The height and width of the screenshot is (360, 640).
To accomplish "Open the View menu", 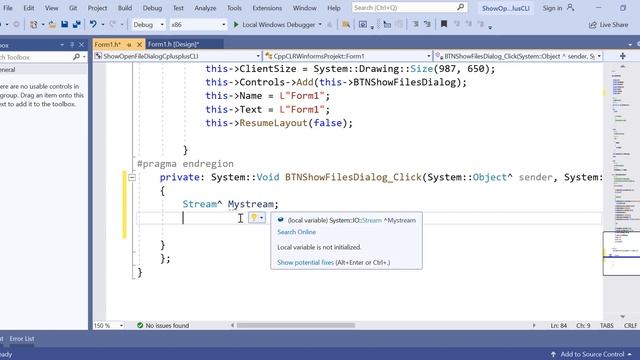I will point(51,8).
